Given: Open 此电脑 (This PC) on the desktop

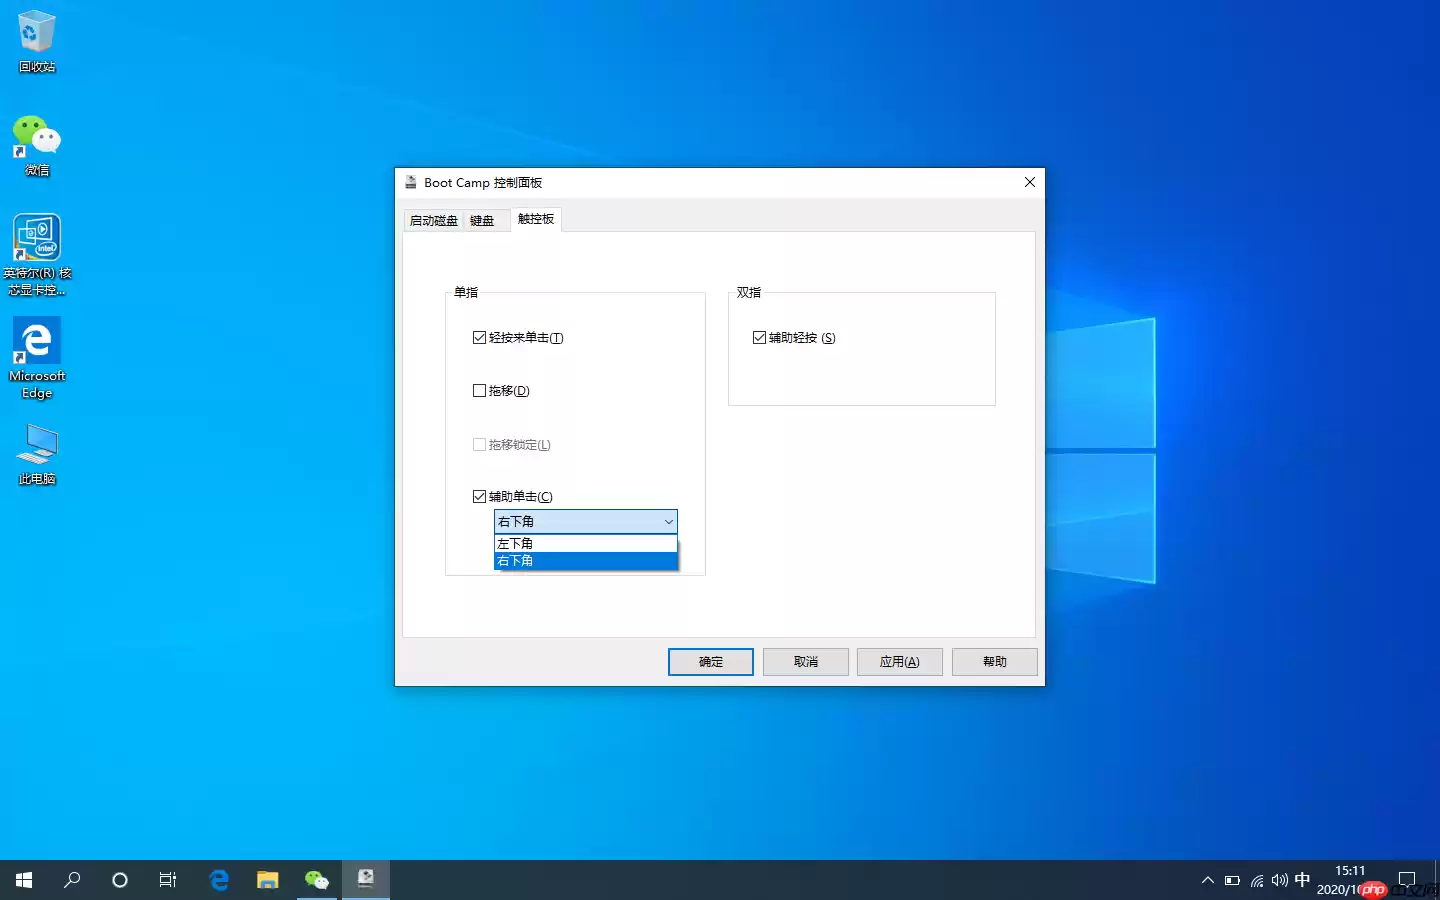Looking at the screenshot, I should (x=36, y=443).
